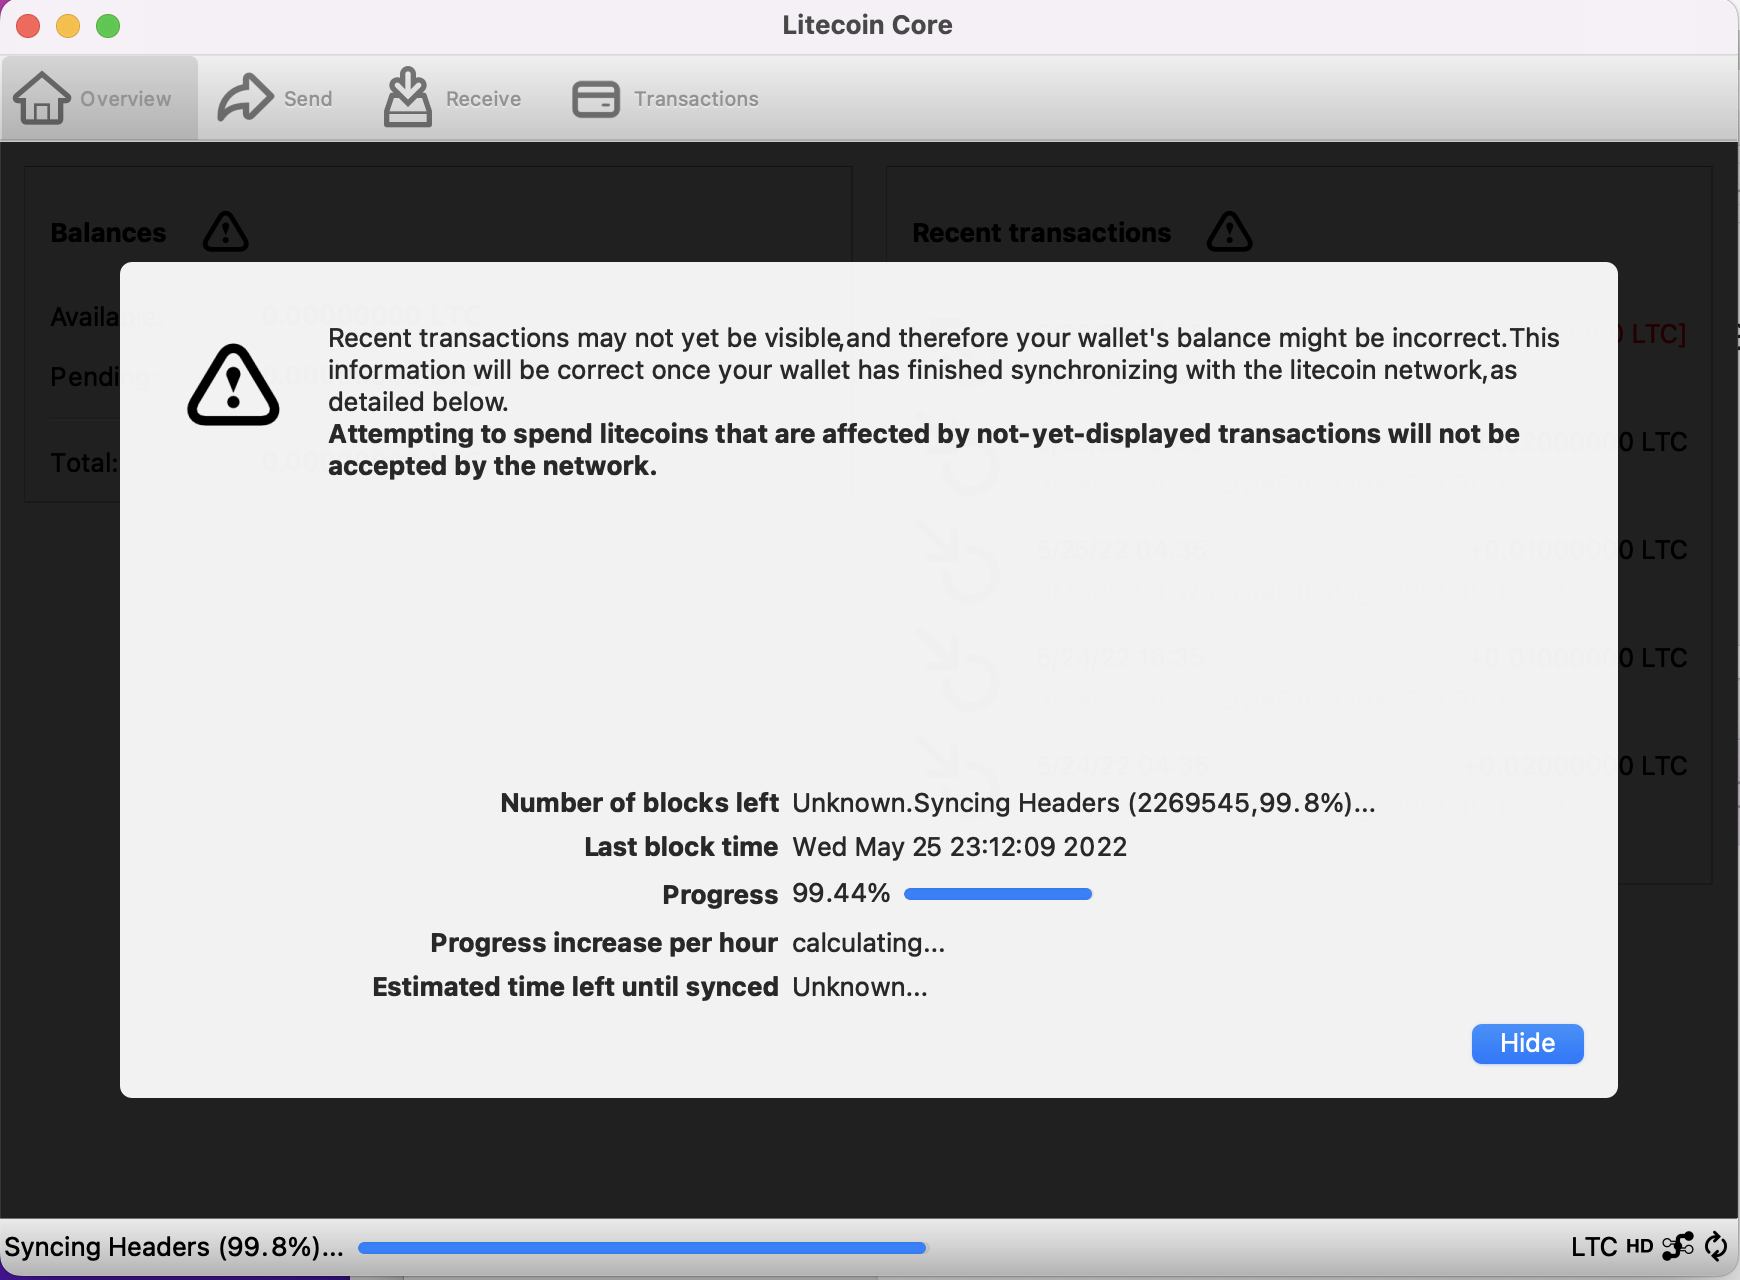Click the 99.44% progress bar in dialog
Screen dimensions: 1740x1280
coord(997,894)
